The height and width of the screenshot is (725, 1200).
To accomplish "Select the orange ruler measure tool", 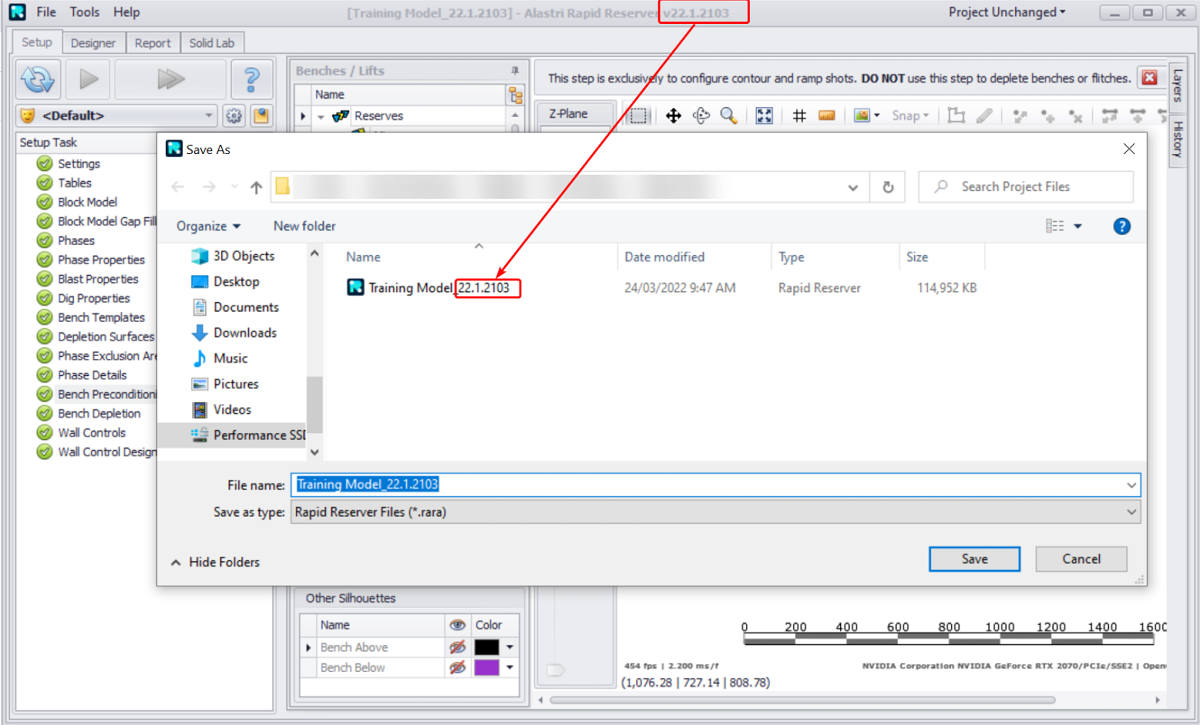I will (x=826, y=115).
